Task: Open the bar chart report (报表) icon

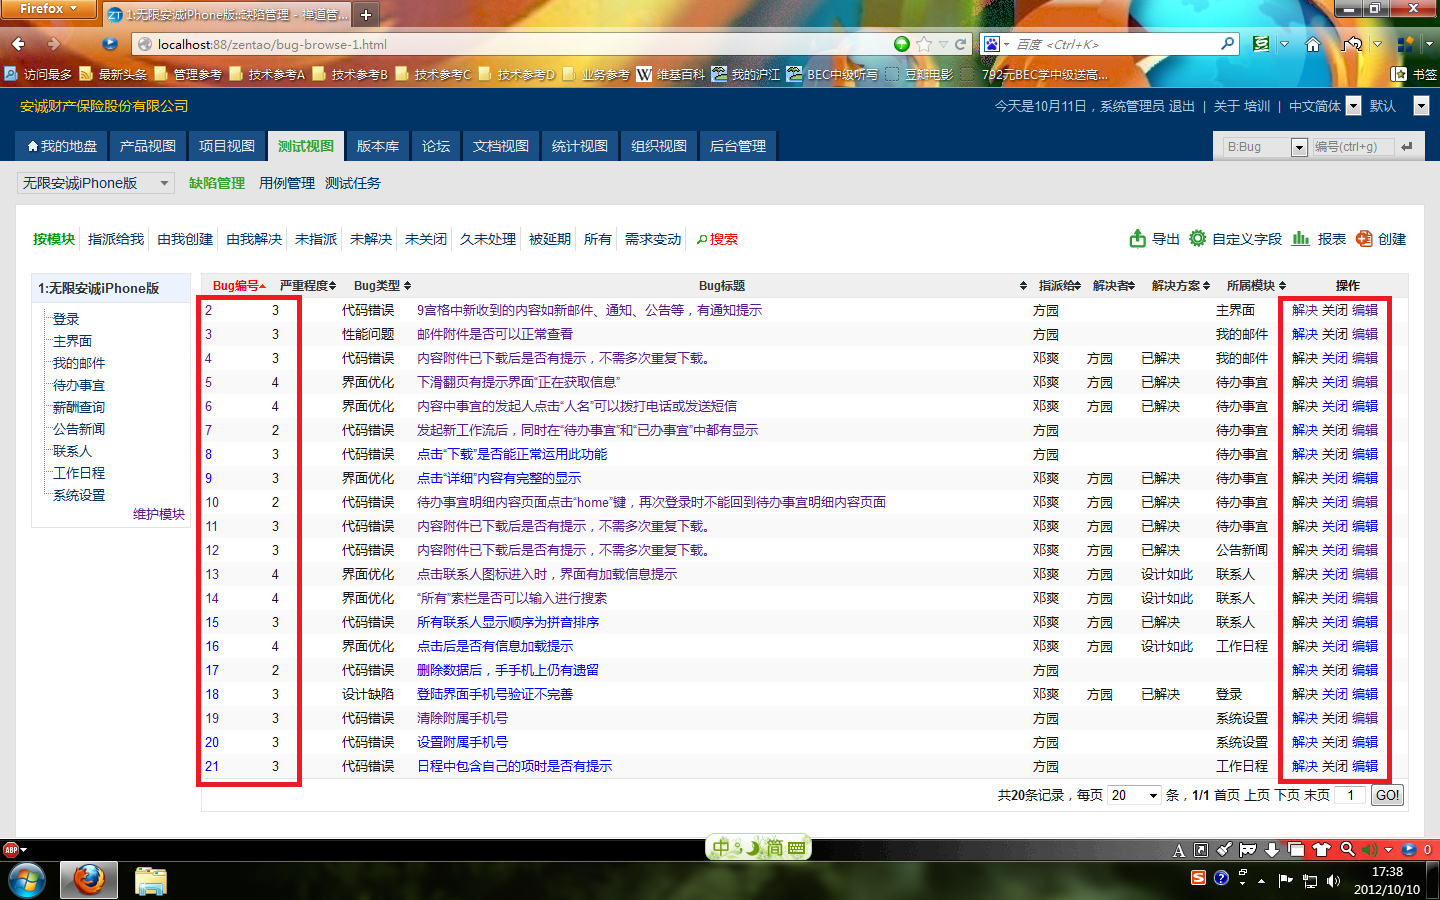Action: 1300,239
